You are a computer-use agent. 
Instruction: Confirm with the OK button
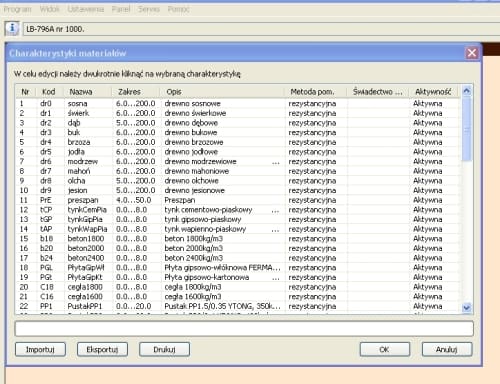pyautogui.click(x=385, y=349)
